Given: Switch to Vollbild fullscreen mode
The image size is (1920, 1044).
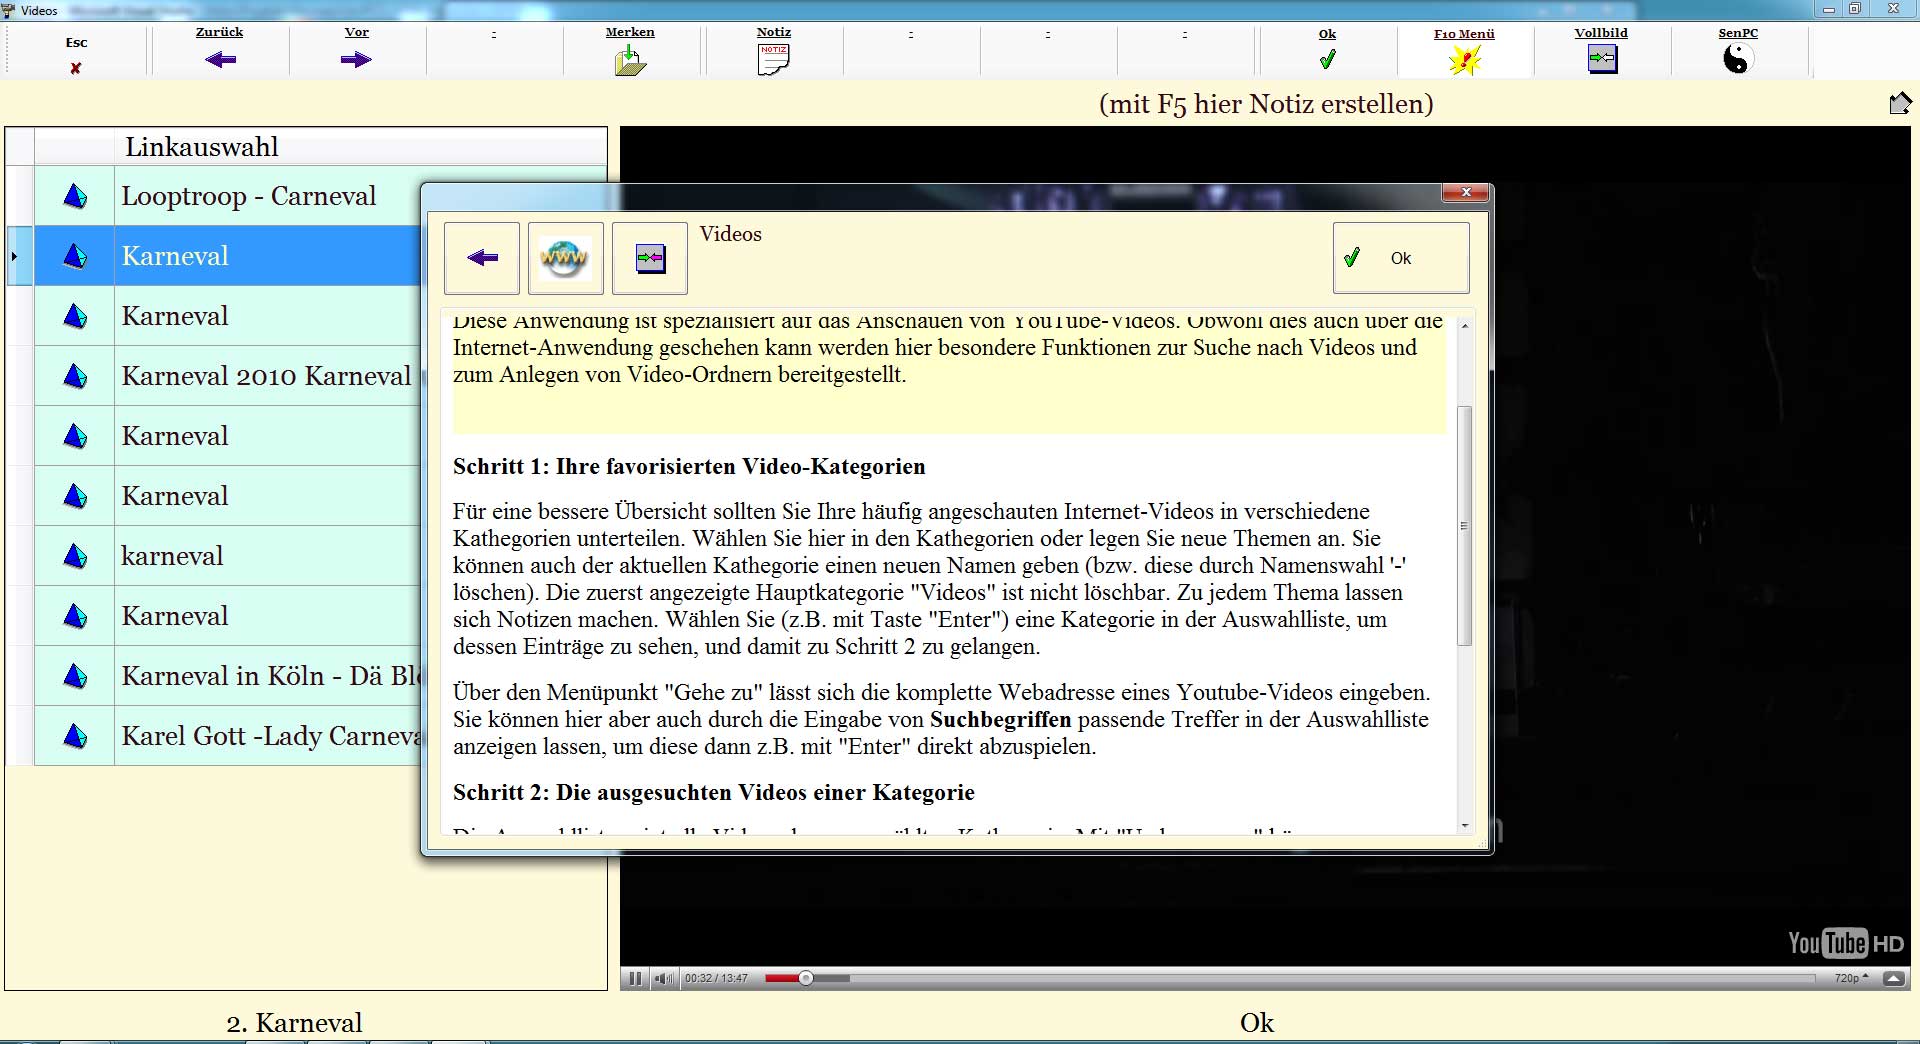Looking at the screenshot, I should 1601,59.
